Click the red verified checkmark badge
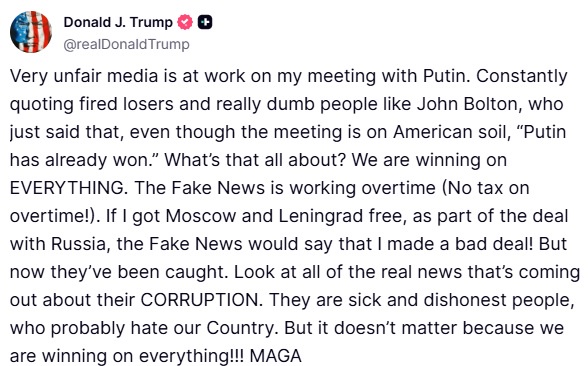Viewport: 588px width, 366px height. (x=184, y=22)
